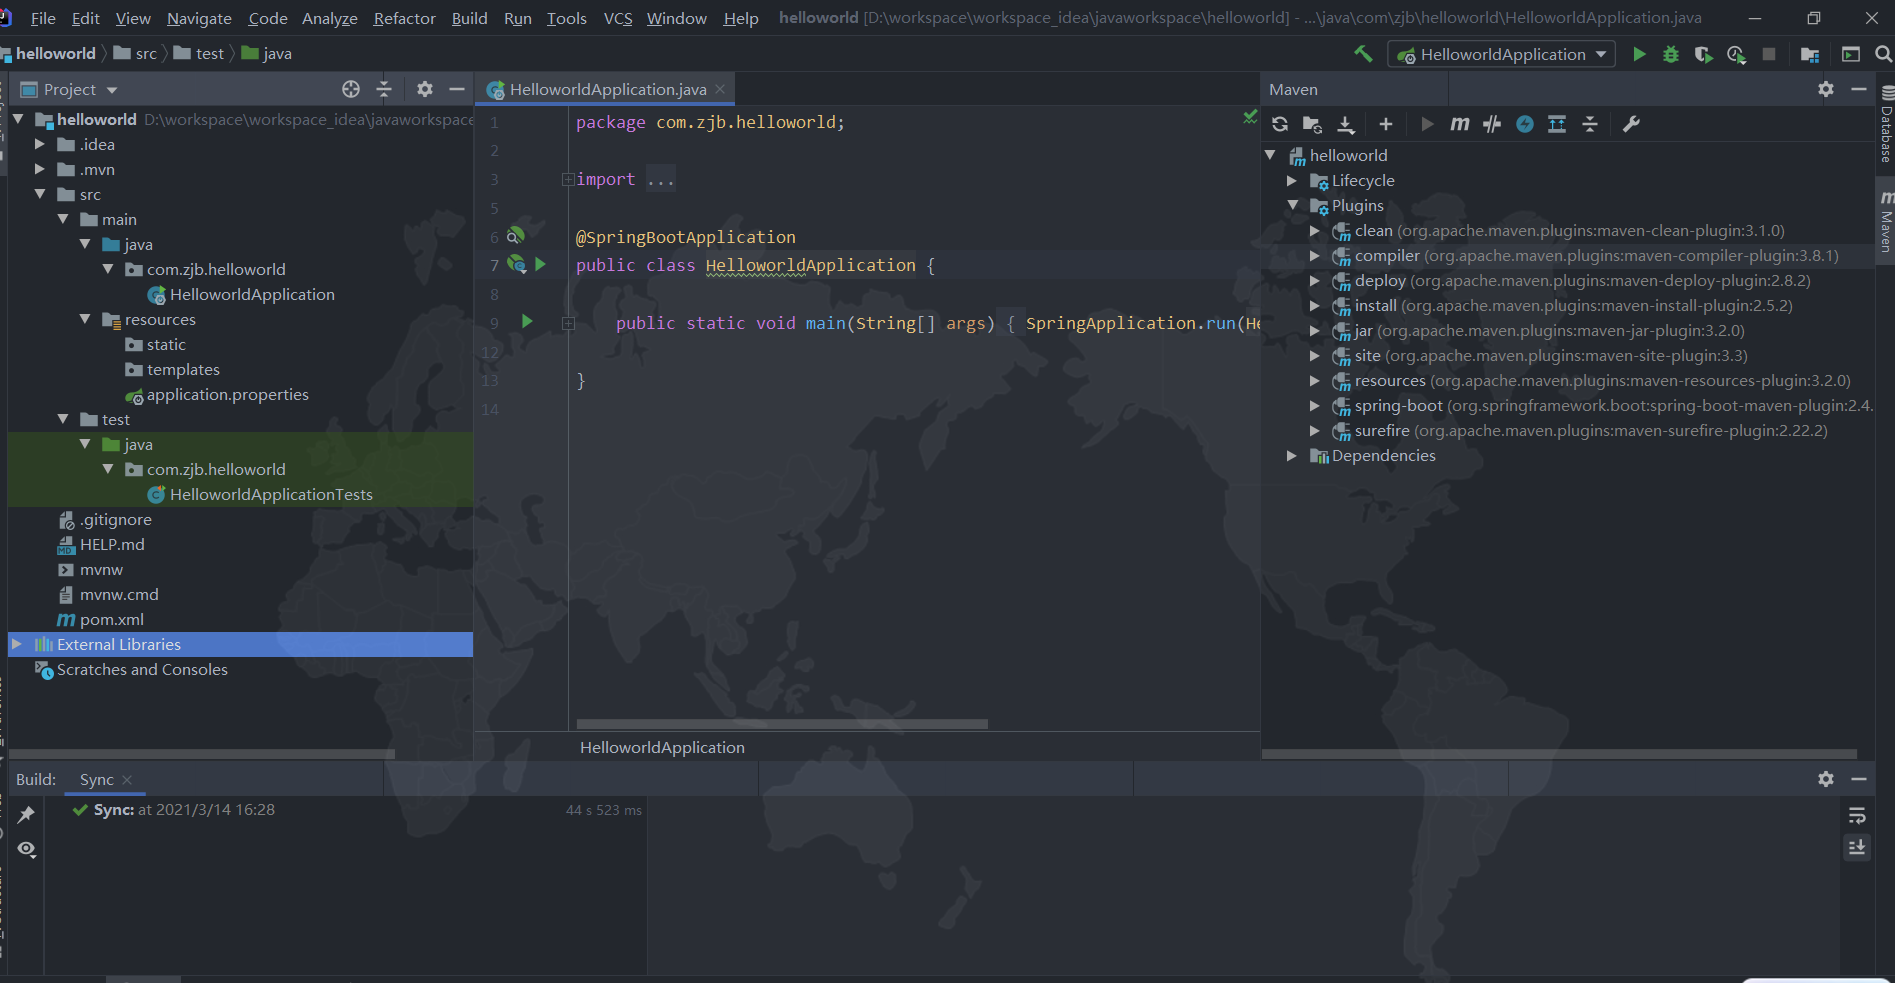The height and width of the screenshot is (983, 1895).
Task: Reimport all Maven projects
Action: pos(1280,124)
